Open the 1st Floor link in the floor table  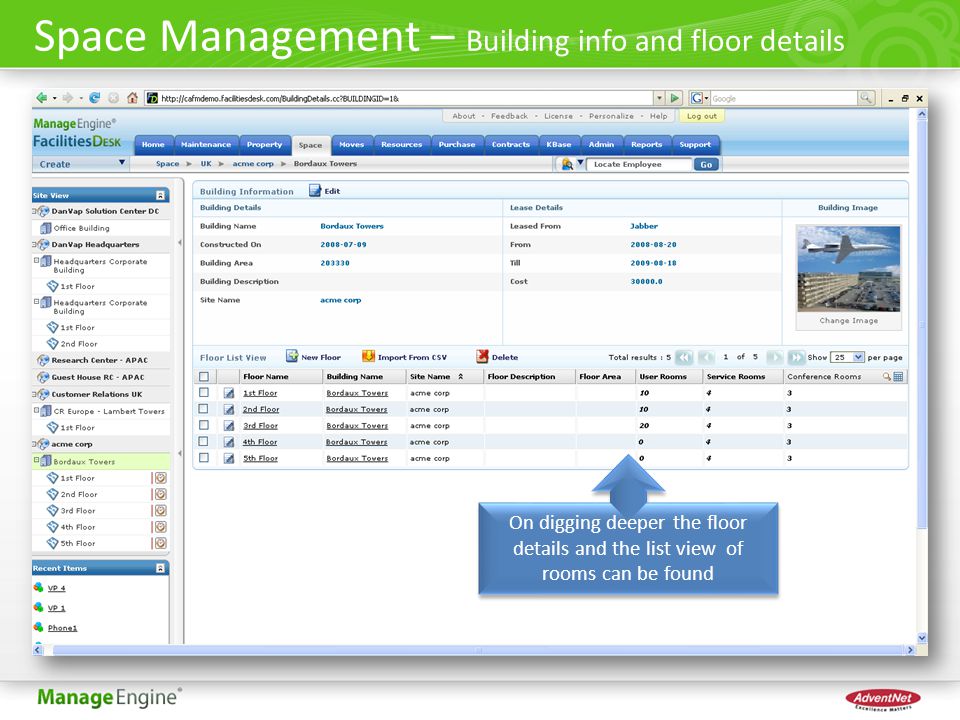pos(260,393)
